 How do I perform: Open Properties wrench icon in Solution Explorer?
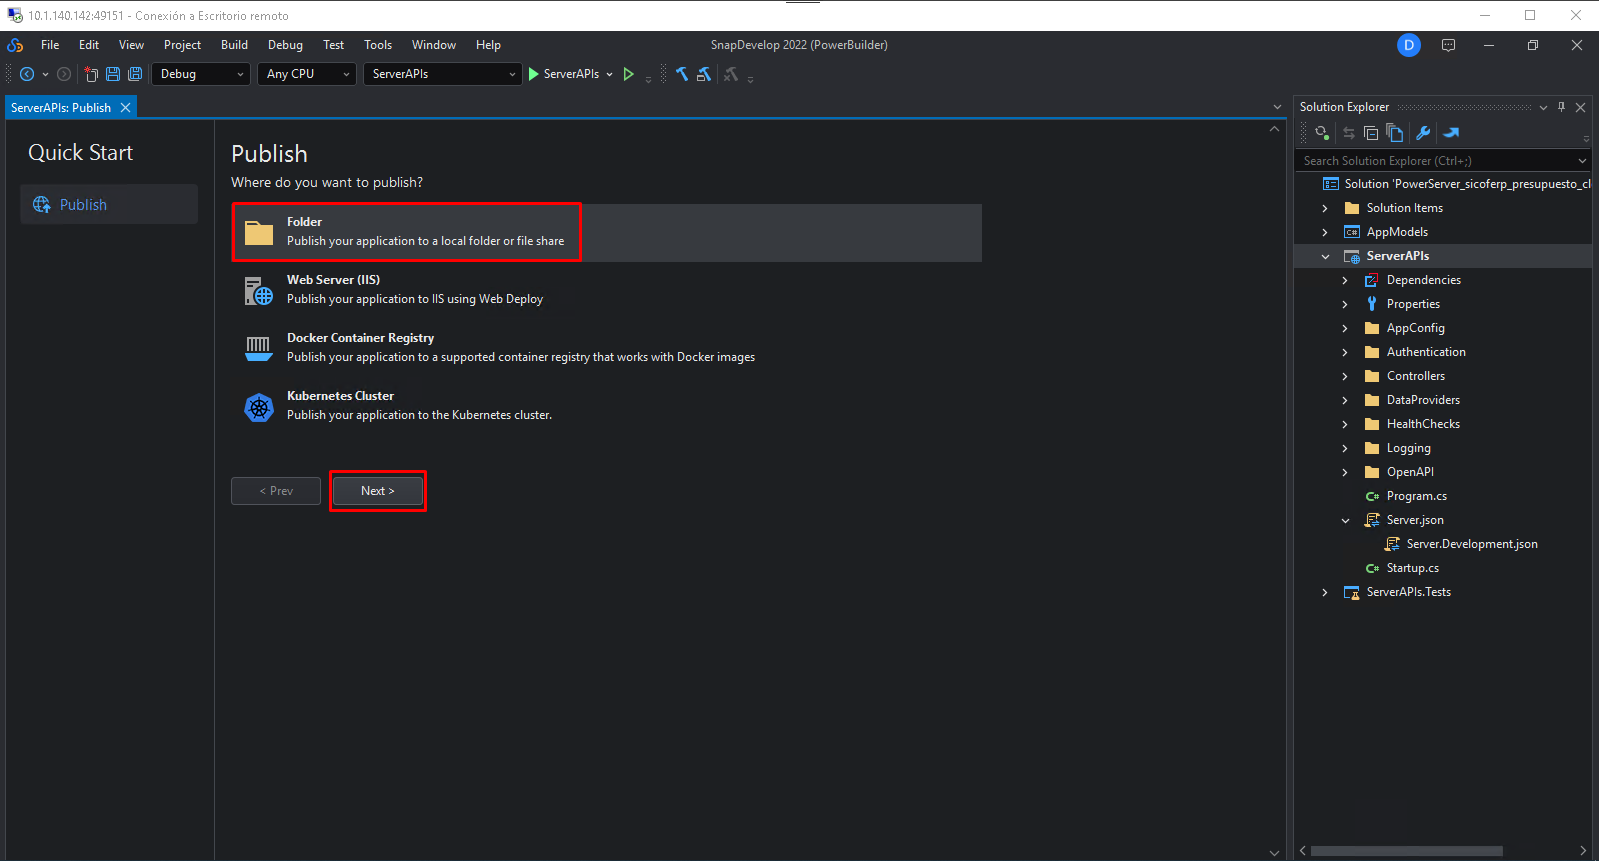pyautogui.click(x=1423, y=133)
